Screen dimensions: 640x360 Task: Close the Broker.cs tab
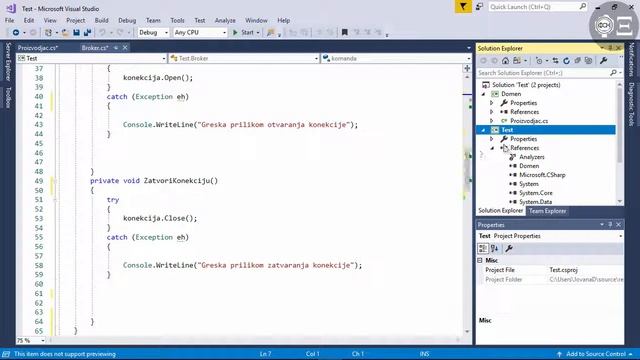point(125,48)
